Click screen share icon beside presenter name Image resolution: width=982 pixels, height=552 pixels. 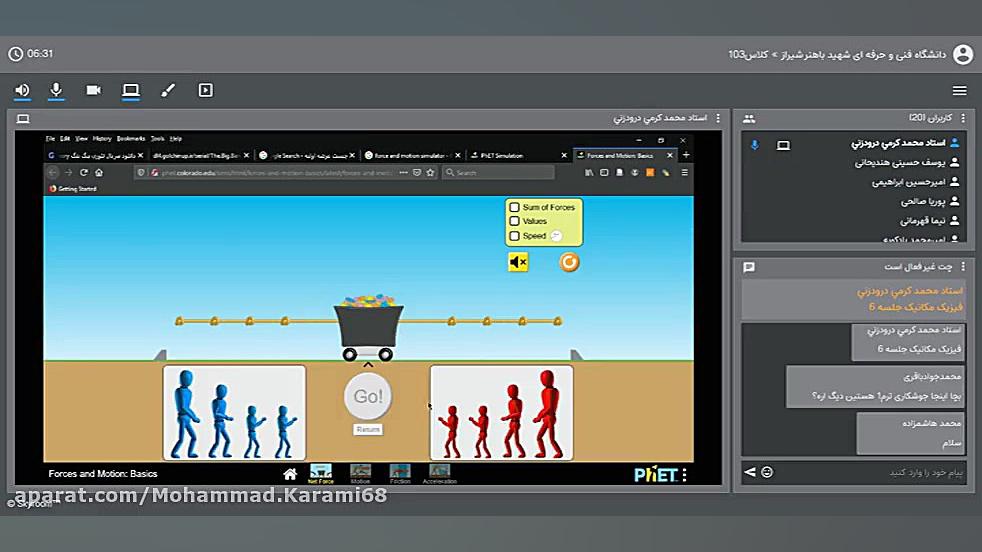point(783,145)
